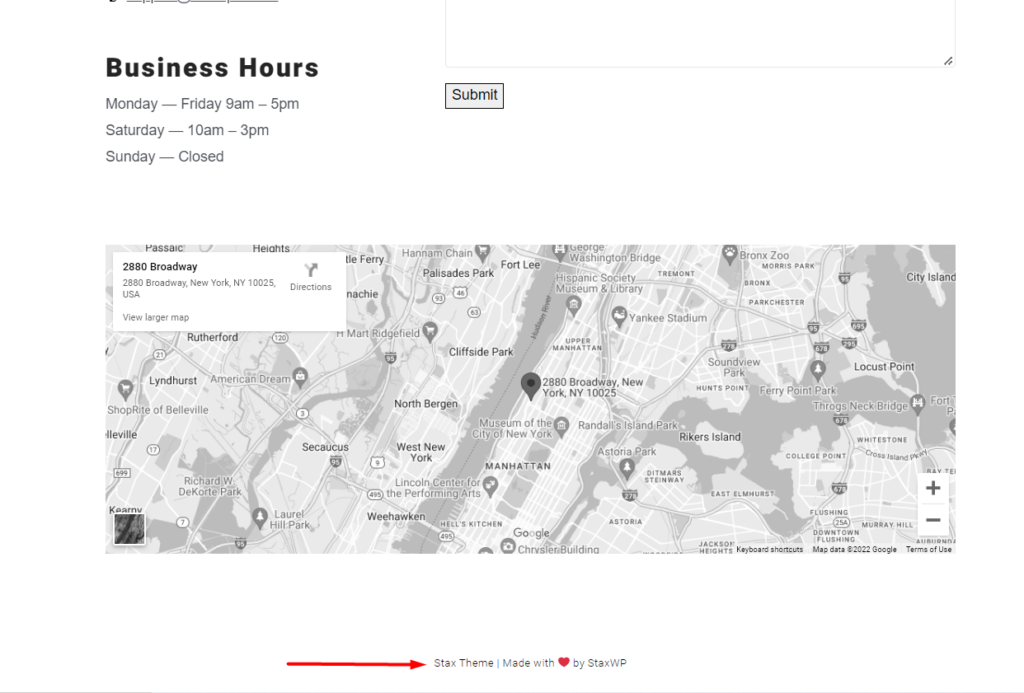Click the Map data ©2022 Google text
Screen dimensions: 1024x693
(x=854, y=549)
